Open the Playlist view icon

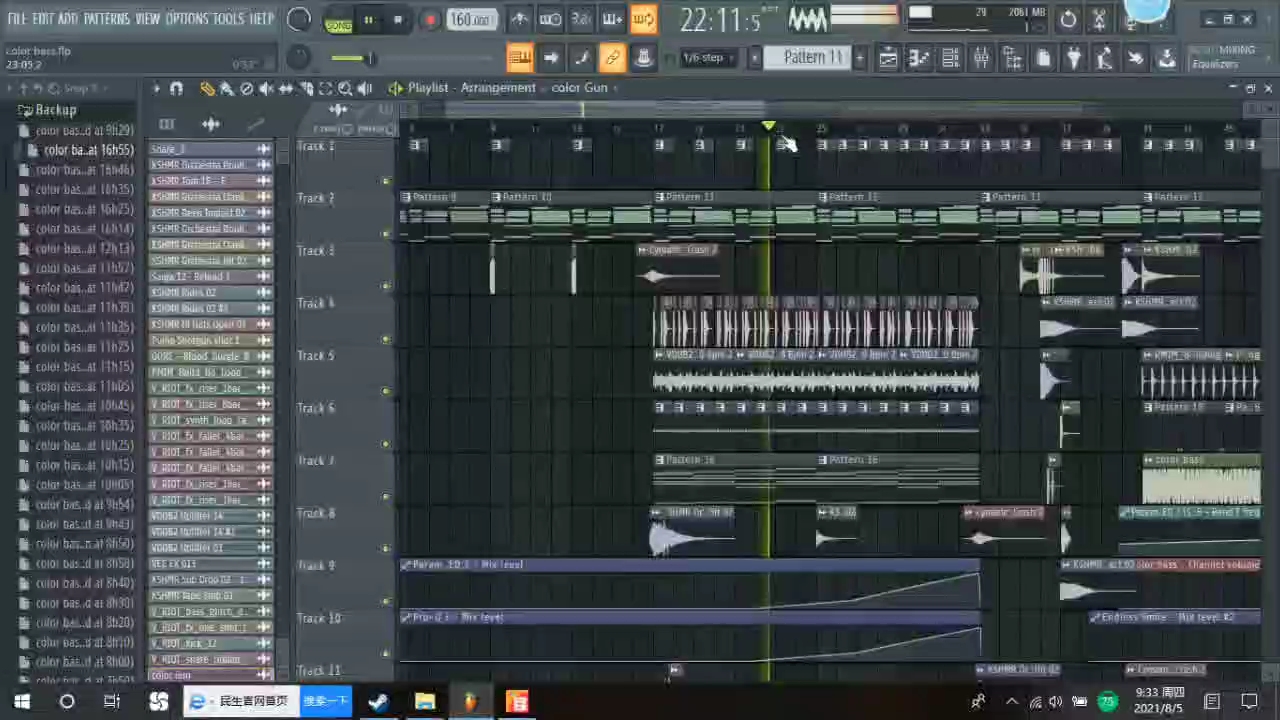[x=888, y=59]
